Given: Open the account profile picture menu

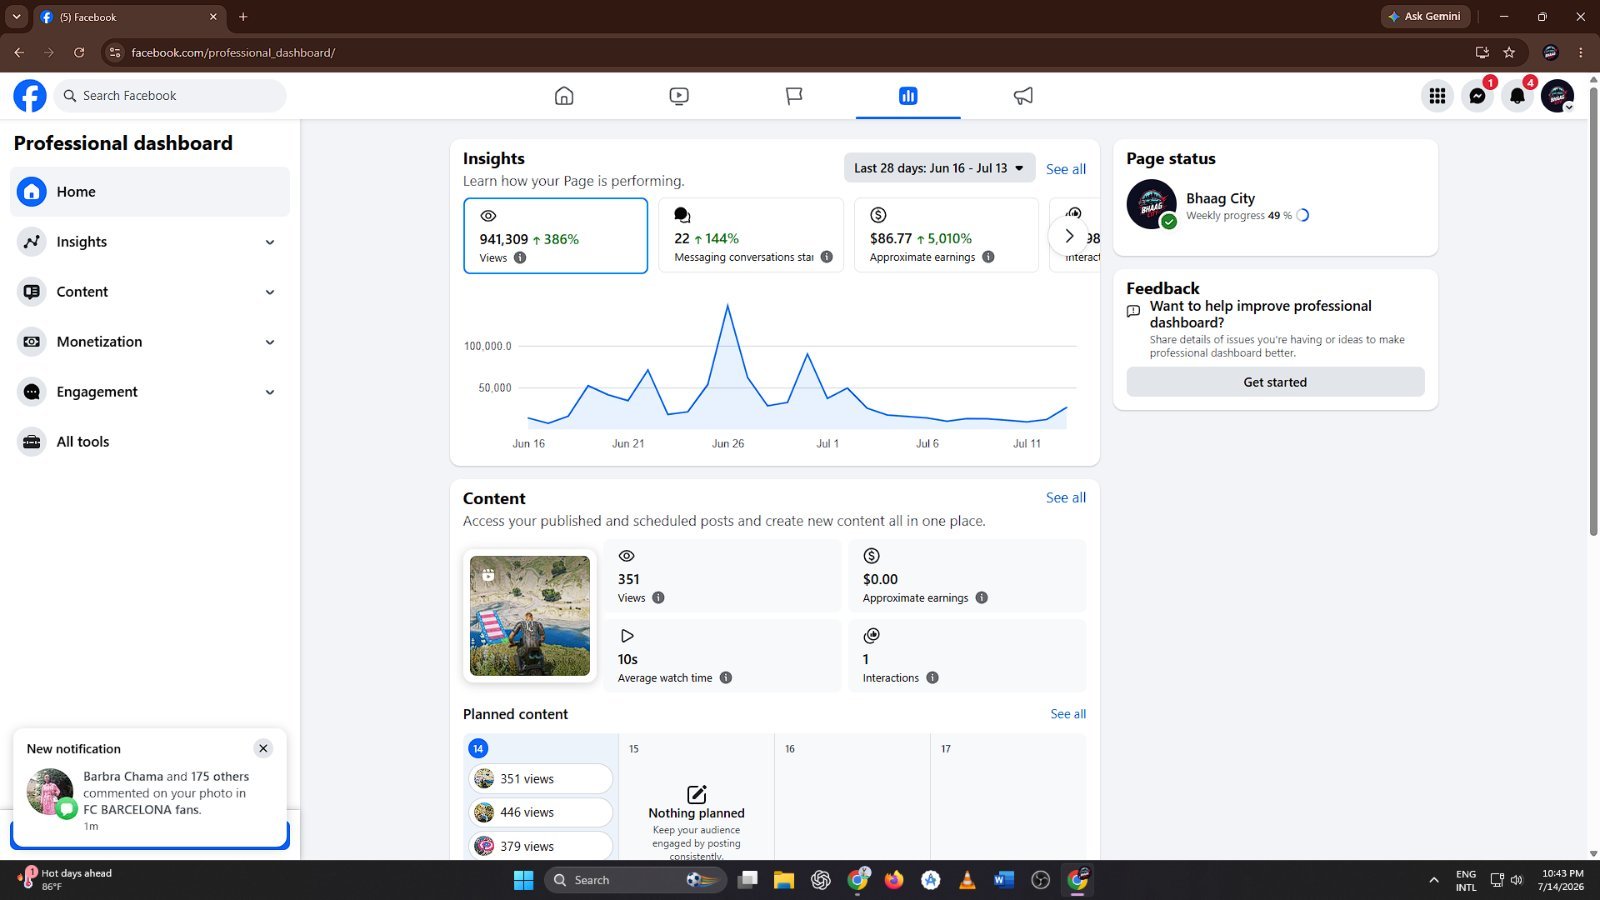Looking at the screenshot, I should pyautogui.click(x=1557, y=96).
